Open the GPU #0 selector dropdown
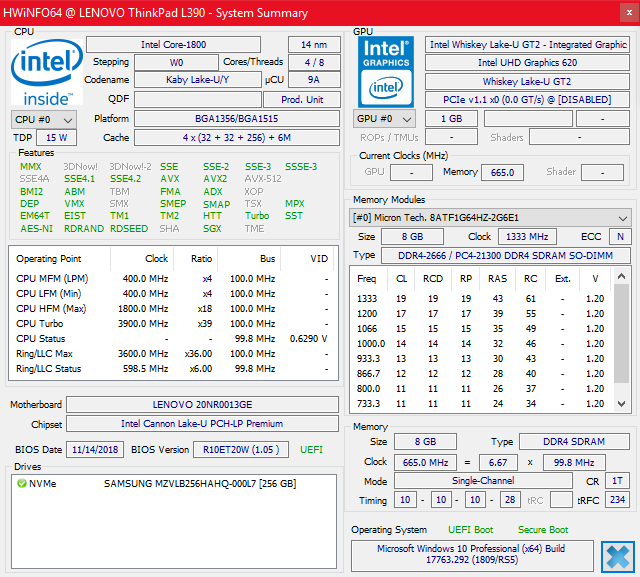This screenshot has width=640, height=577. 384,119
